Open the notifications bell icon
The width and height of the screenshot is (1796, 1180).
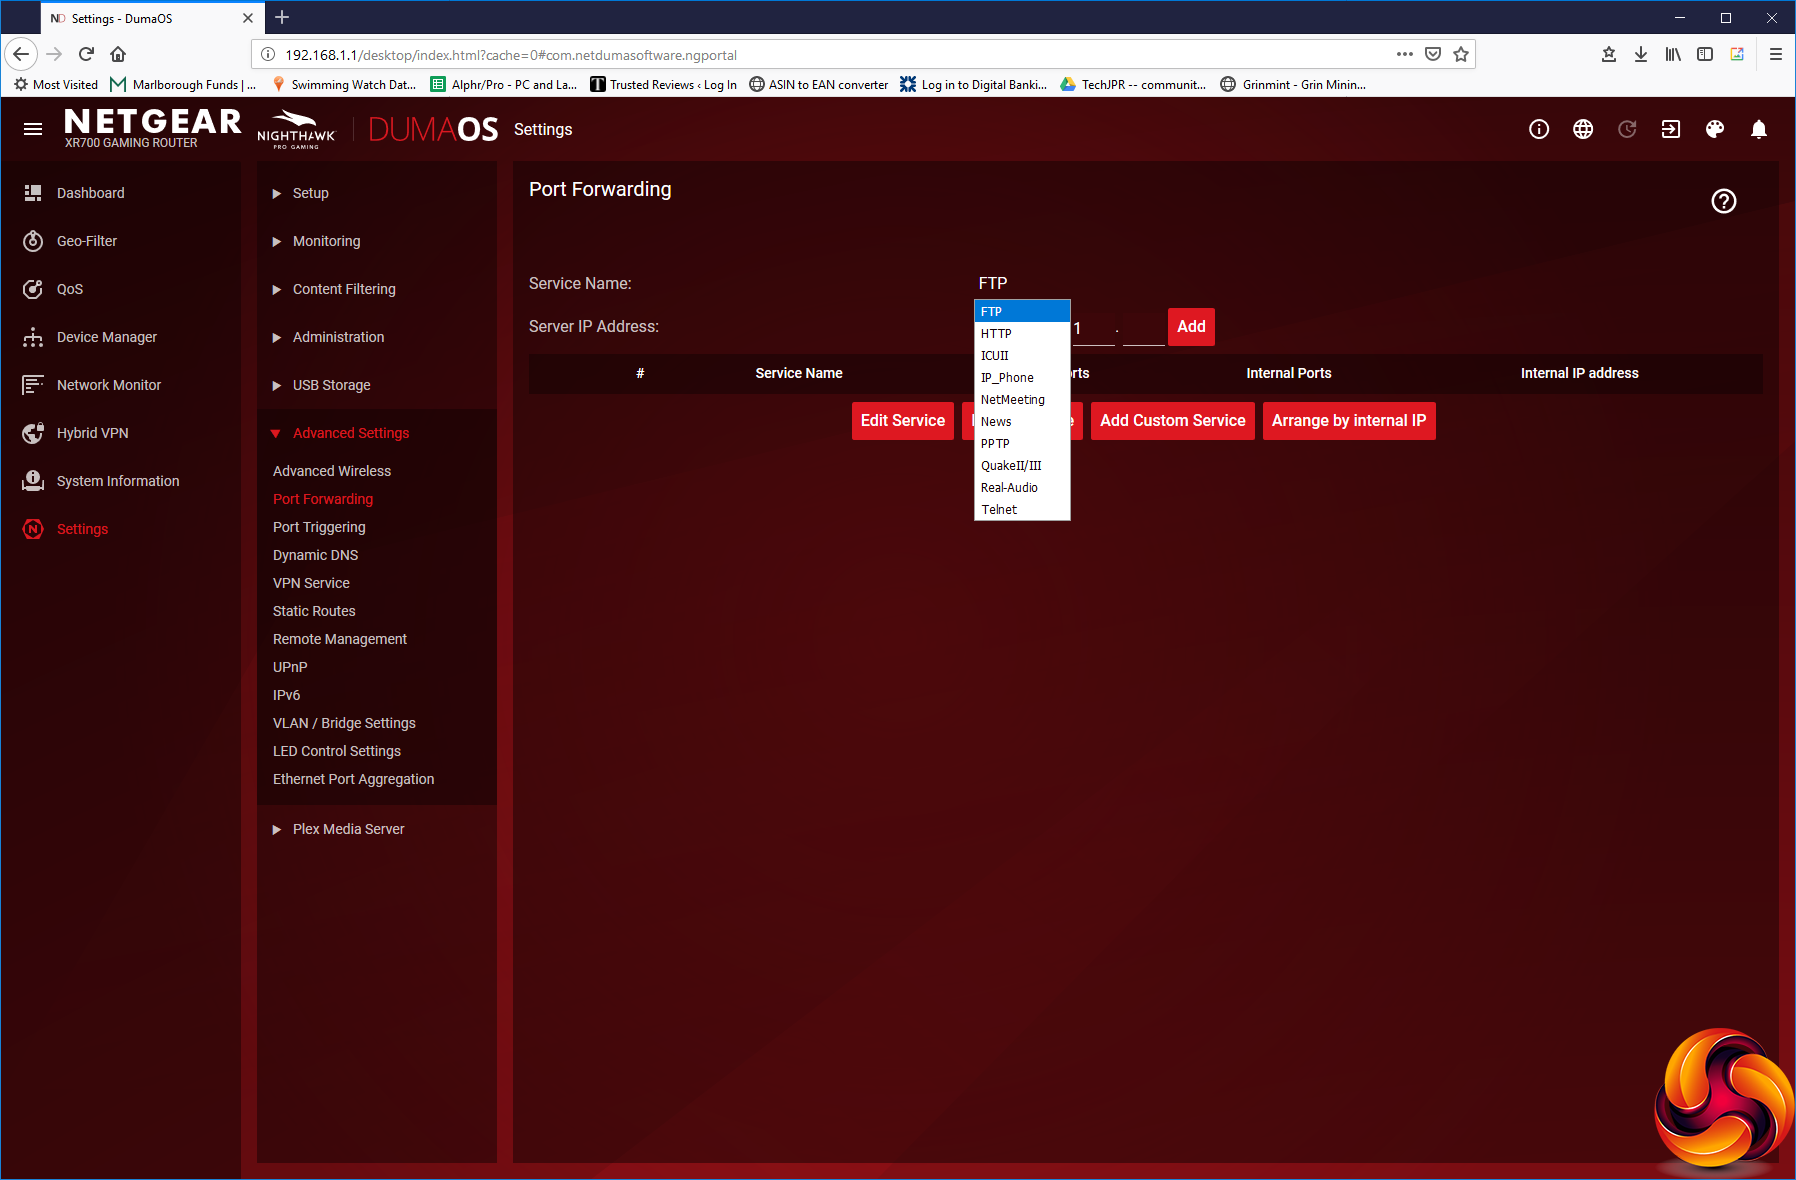(1759, 129)
